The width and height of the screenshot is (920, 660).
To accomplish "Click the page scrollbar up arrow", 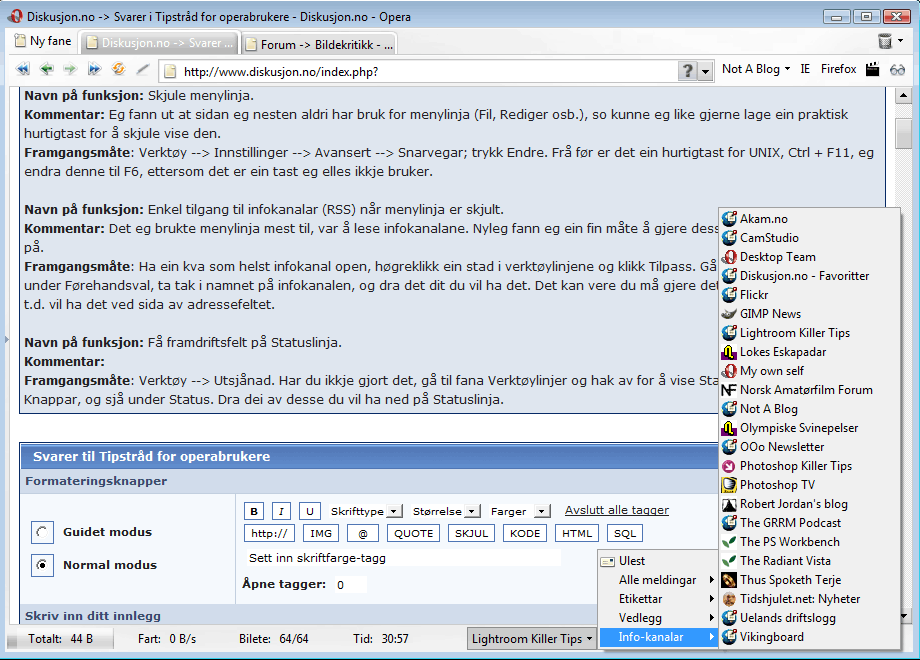I will pyautogui.click(x=904, y=95).
